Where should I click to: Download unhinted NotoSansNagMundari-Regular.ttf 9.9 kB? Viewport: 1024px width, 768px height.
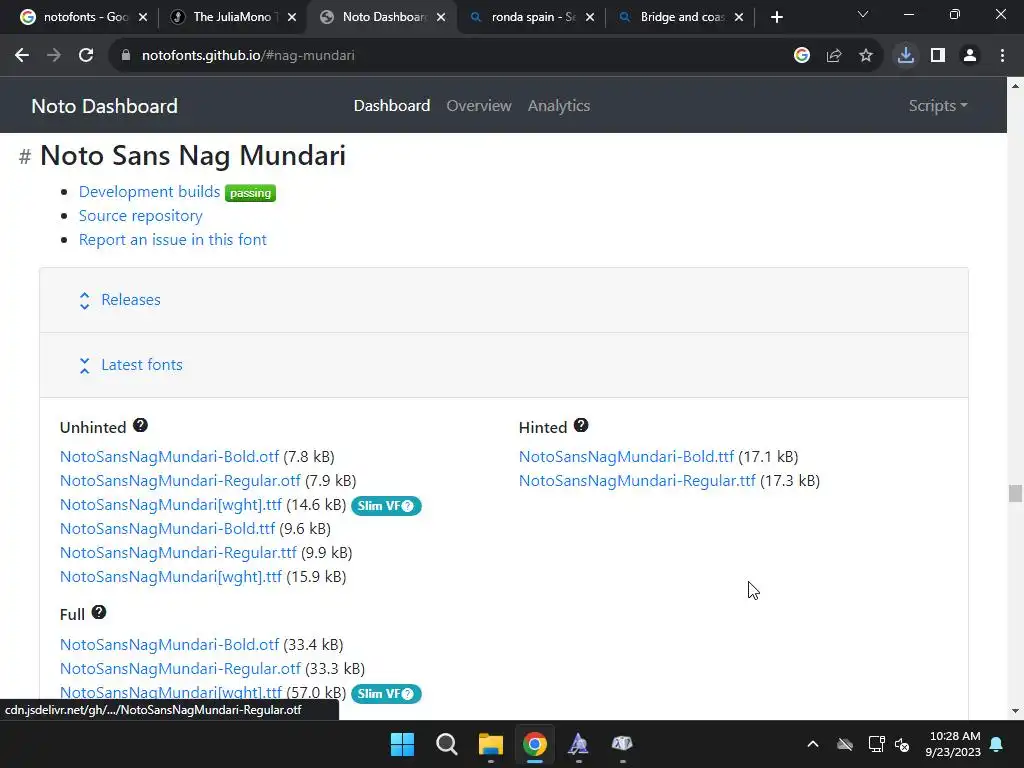click(178, 552)
